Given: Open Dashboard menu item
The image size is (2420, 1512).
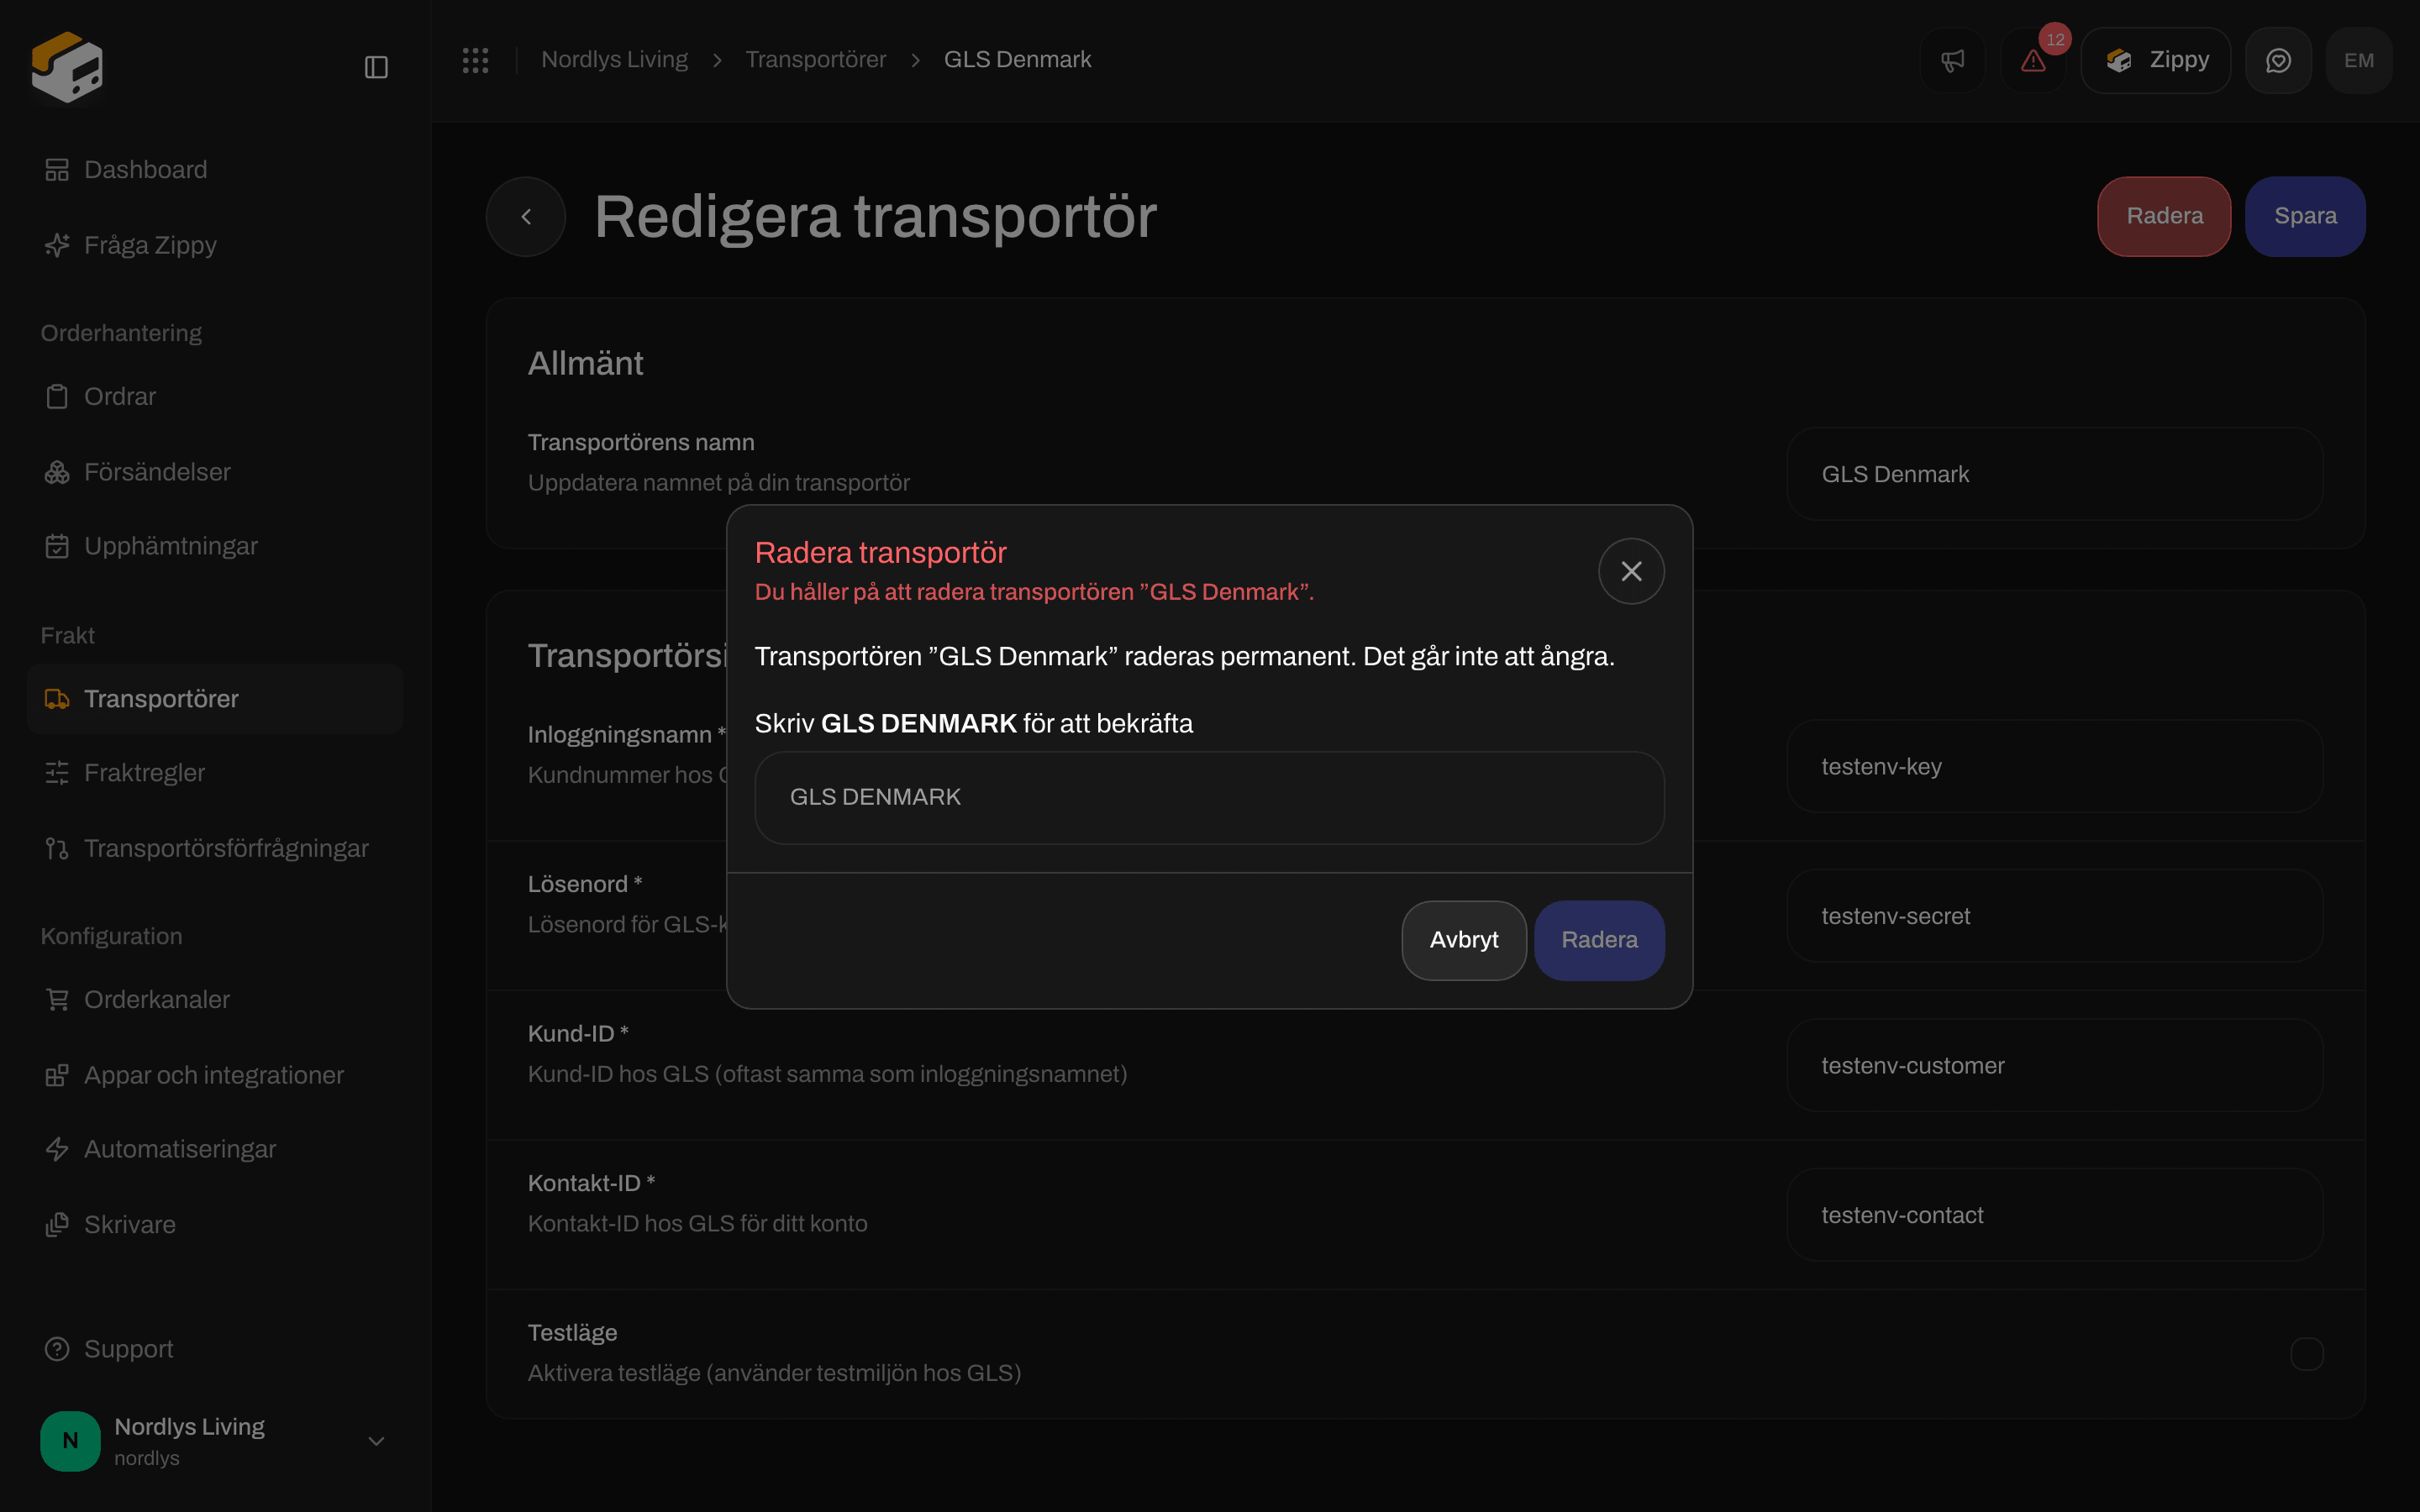Looking at the screenshot, I should [215, 170].
